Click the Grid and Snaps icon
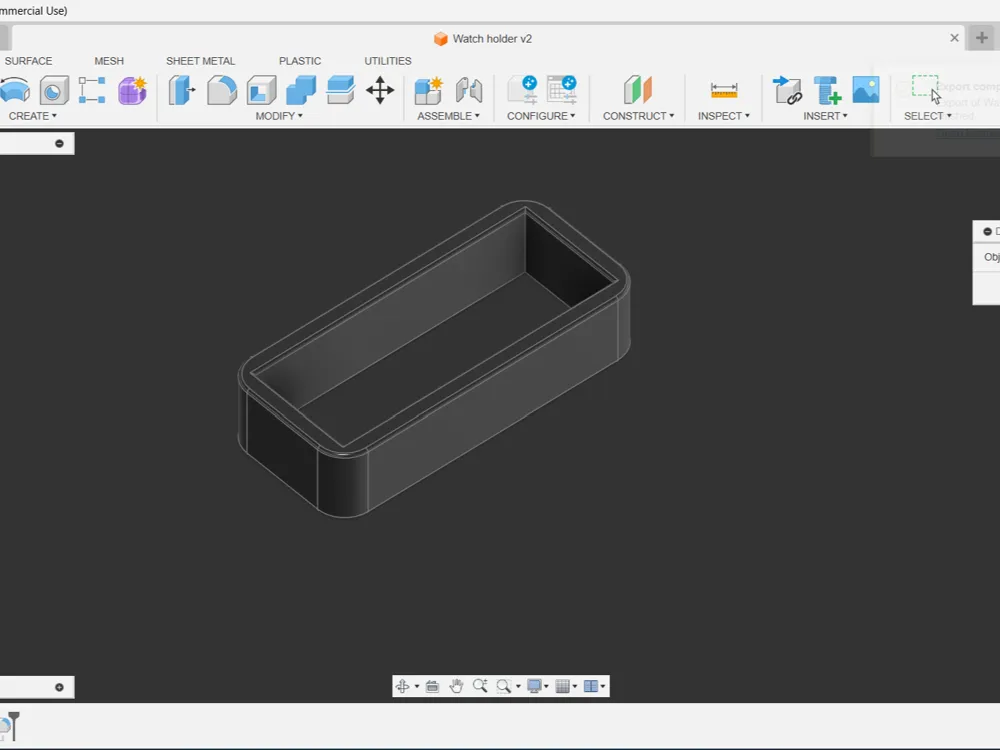Image resolution: width=1000 pixels, height=750 pixels. click(x=562, y=686)
